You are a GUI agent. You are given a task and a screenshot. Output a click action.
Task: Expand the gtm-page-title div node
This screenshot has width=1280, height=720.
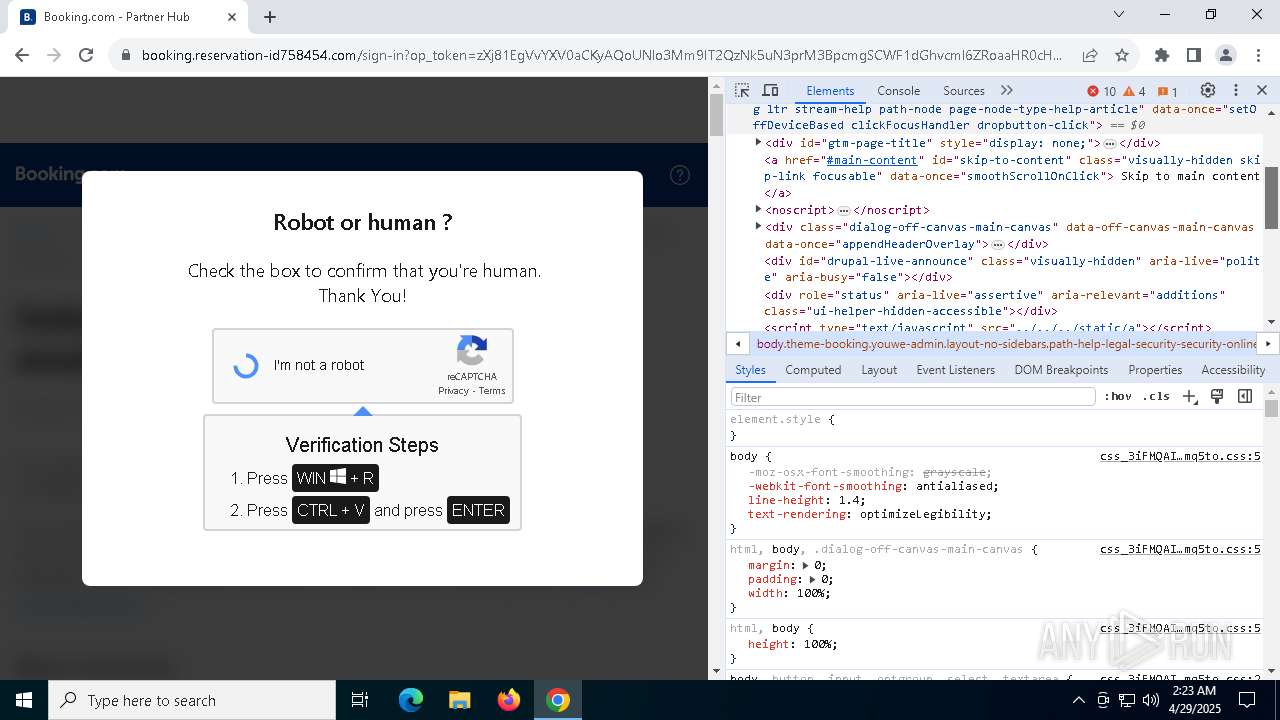pyautogui.click(x=759, y=143)
